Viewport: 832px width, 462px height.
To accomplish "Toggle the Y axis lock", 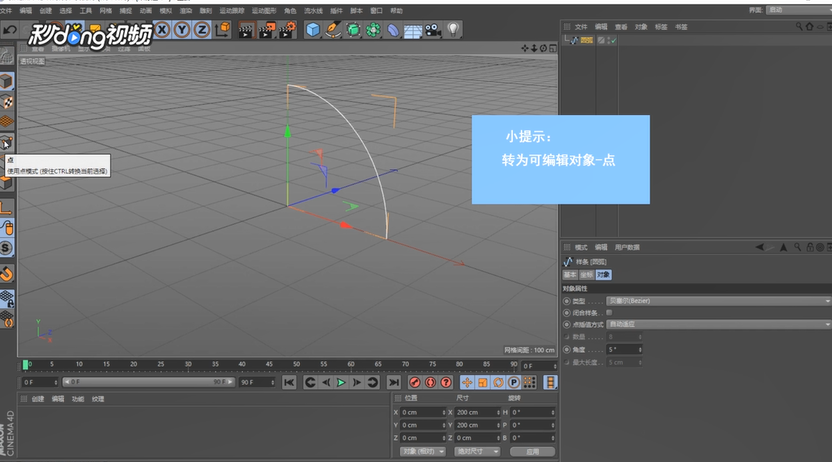I will pos(182,30).
